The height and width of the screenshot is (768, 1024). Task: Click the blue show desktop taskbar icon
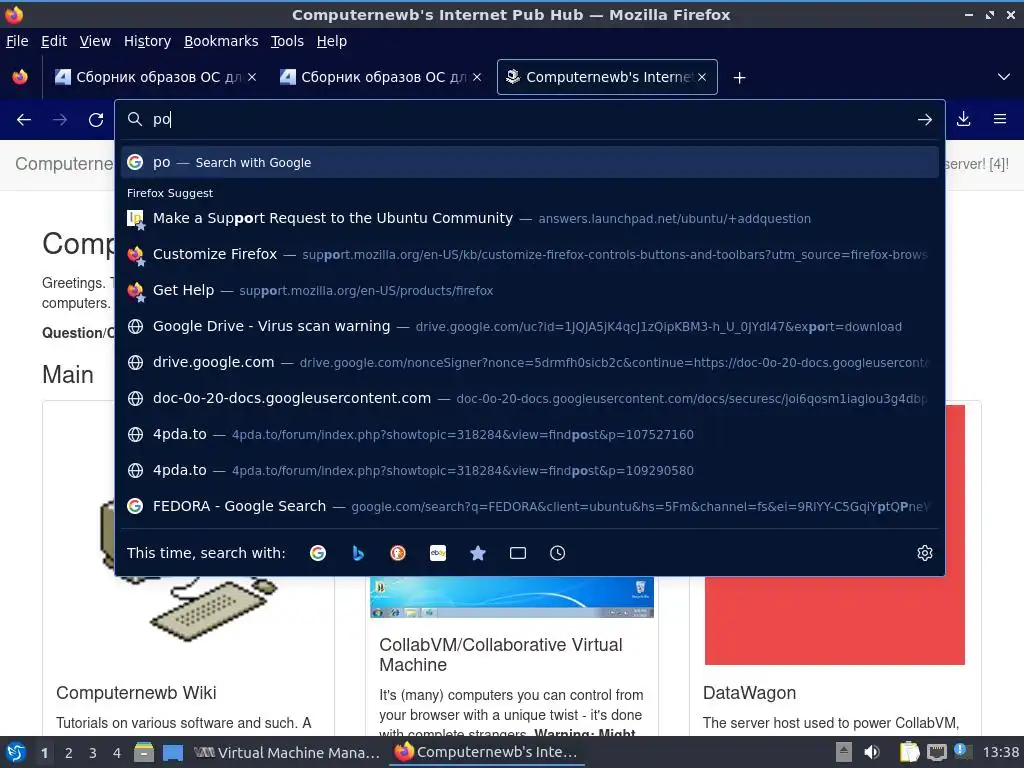pos(173,752)
